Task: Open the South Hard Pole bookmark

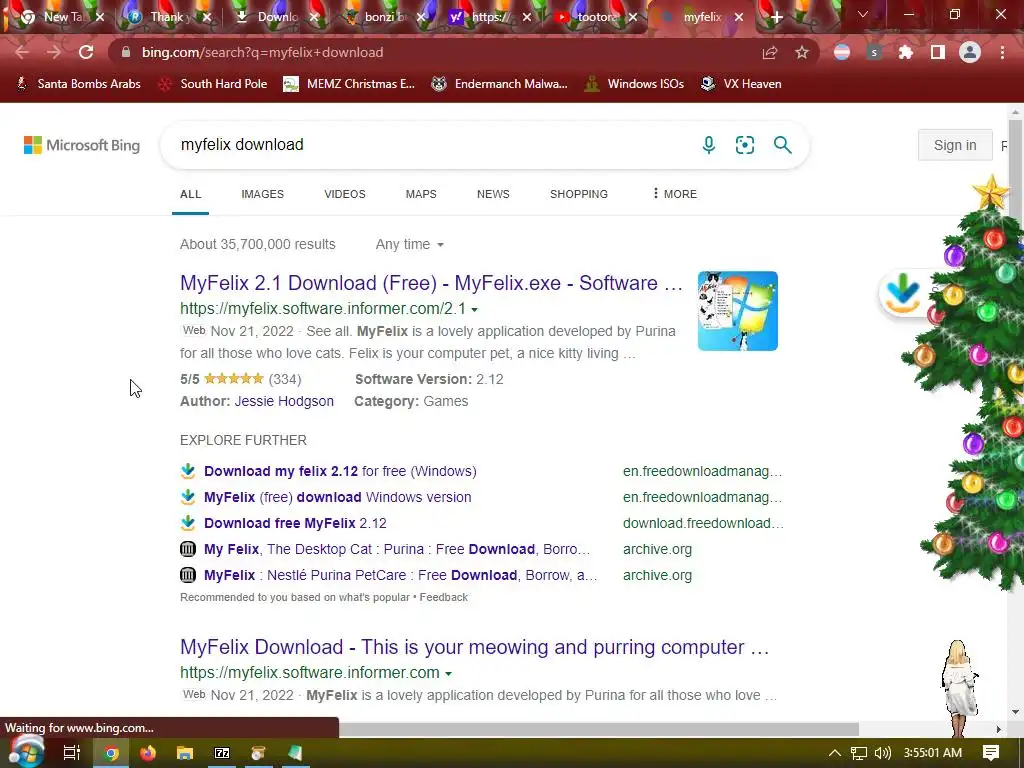Action: 213,84
